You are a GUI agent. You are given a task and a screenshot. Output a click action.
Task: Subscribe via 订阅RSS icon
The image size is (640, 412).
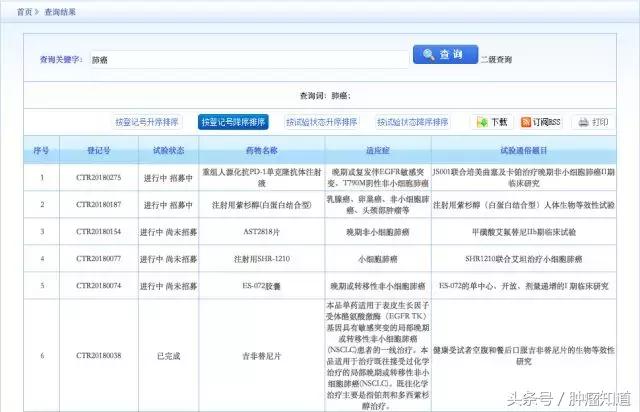(x=526, y=122)
